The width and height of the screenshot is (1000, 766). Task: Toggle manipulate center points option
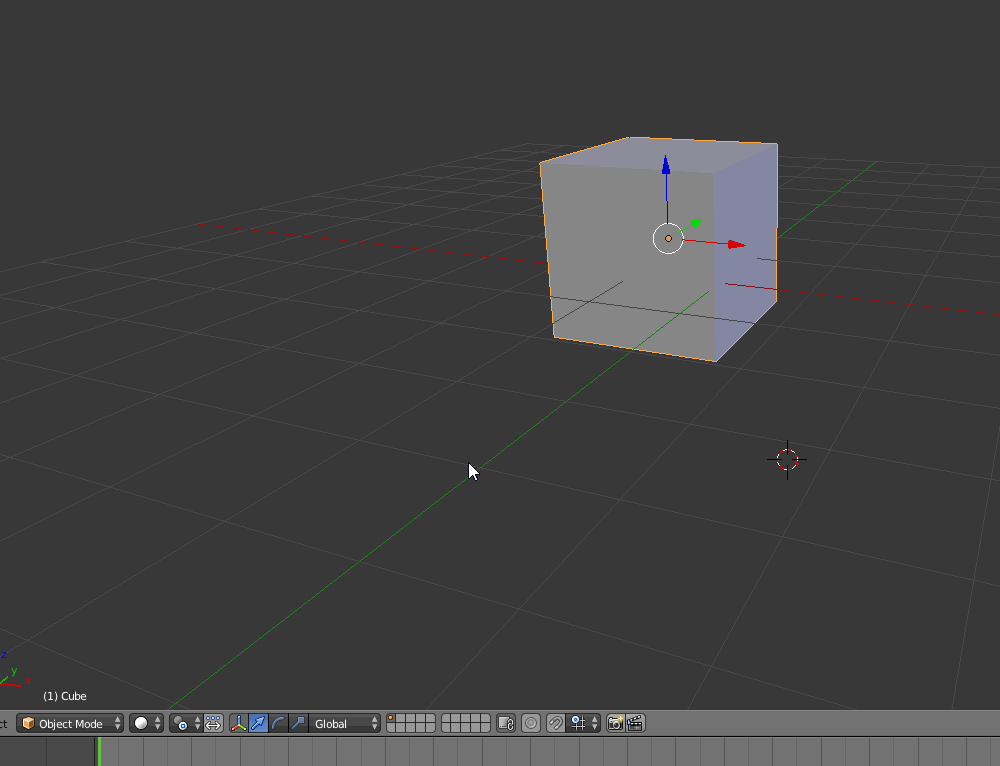pos(213,723)
